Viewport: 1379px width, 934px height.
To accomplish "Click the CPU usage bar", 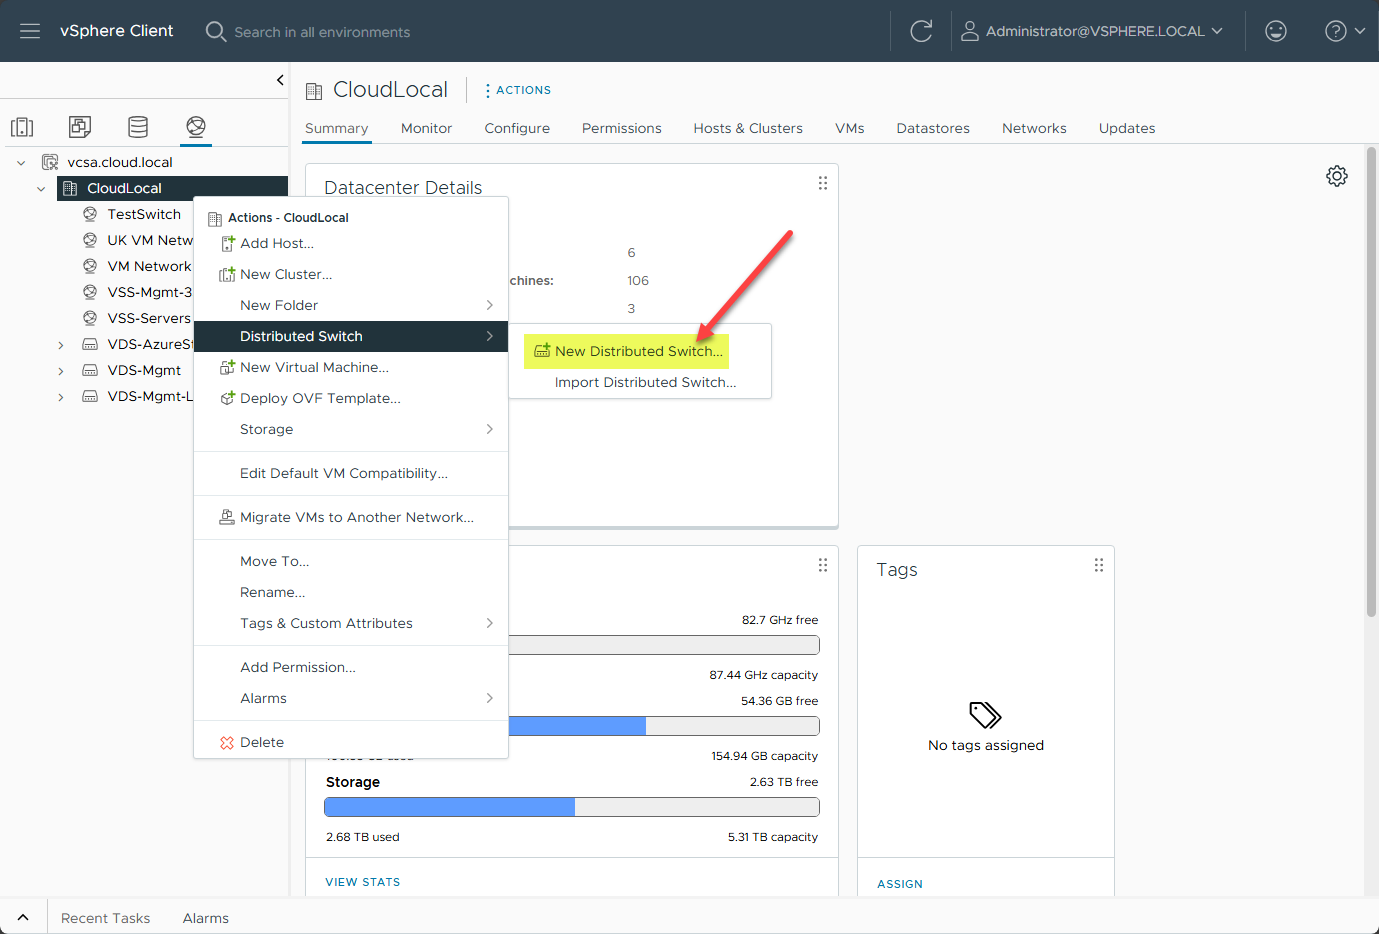I will click(664, 645).
